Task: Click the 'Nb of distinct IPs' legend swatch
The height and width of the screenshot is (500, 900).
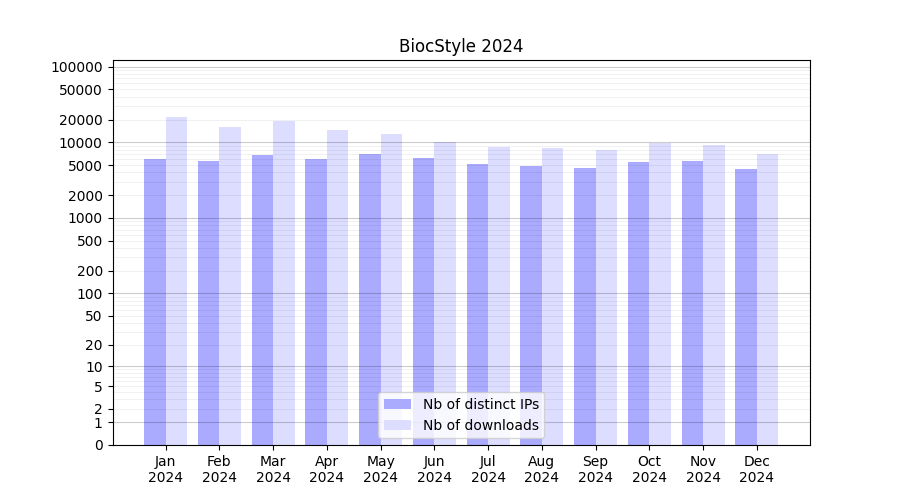Action: tap(398, 404)
